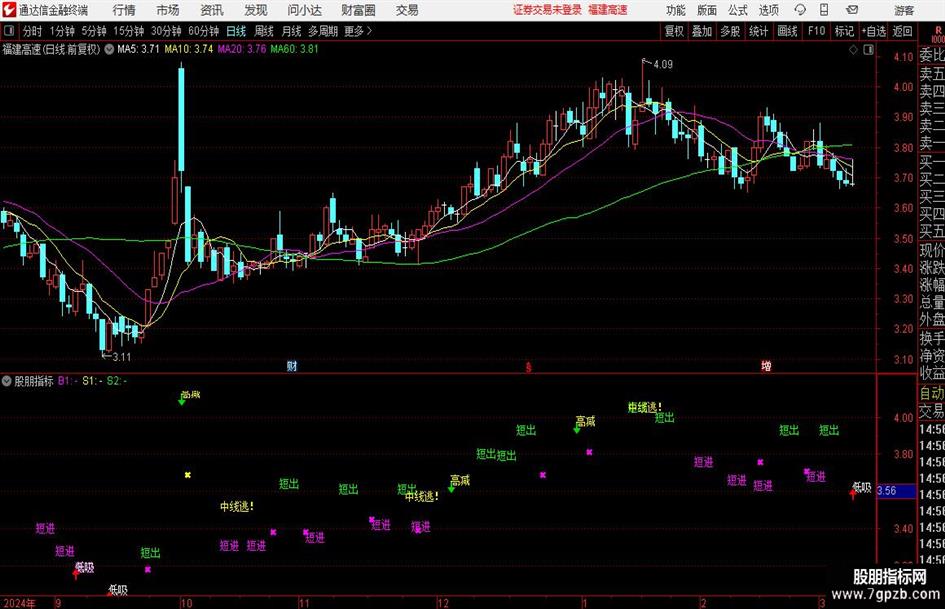Click the 叠加 overlay button
Image resolution: width=945 pixels, height=609 pixels.
click(702, 31)
